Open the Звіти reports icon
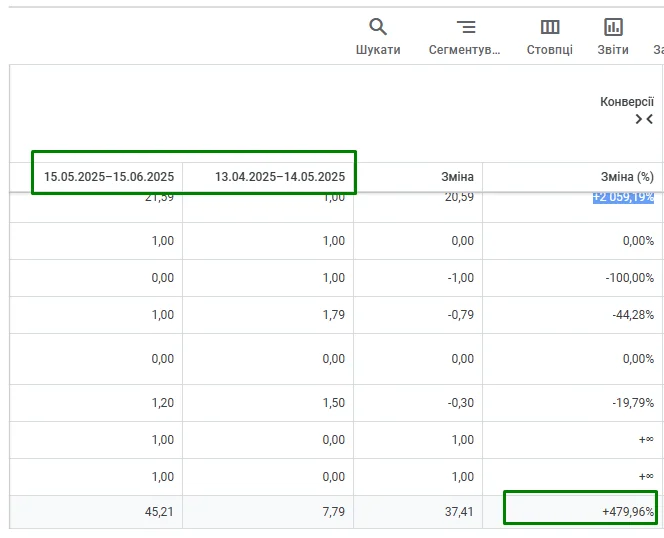This screenshot has height=538, width=664. pos(613,37)
